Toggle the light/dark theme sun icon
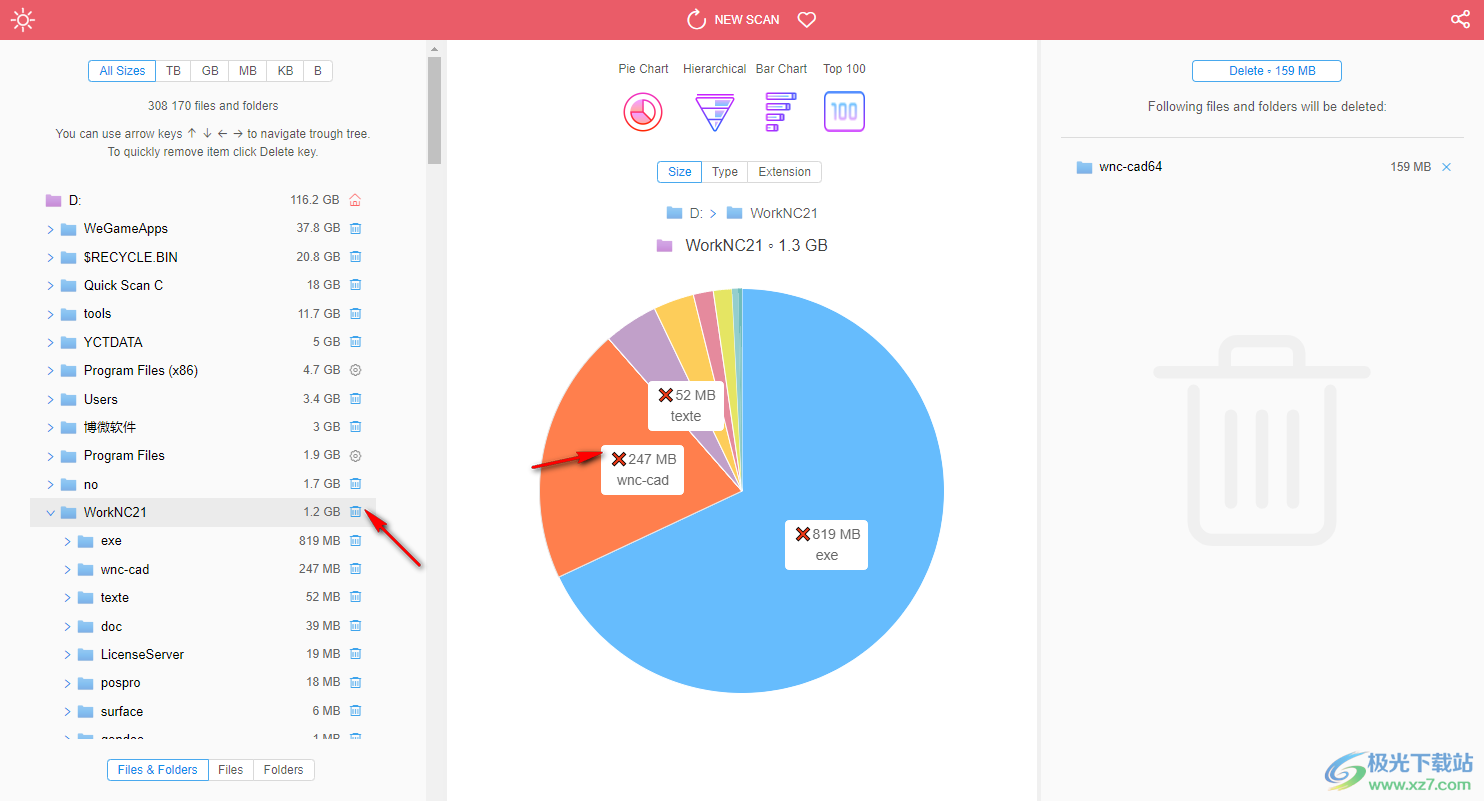 tap(22, 19)
